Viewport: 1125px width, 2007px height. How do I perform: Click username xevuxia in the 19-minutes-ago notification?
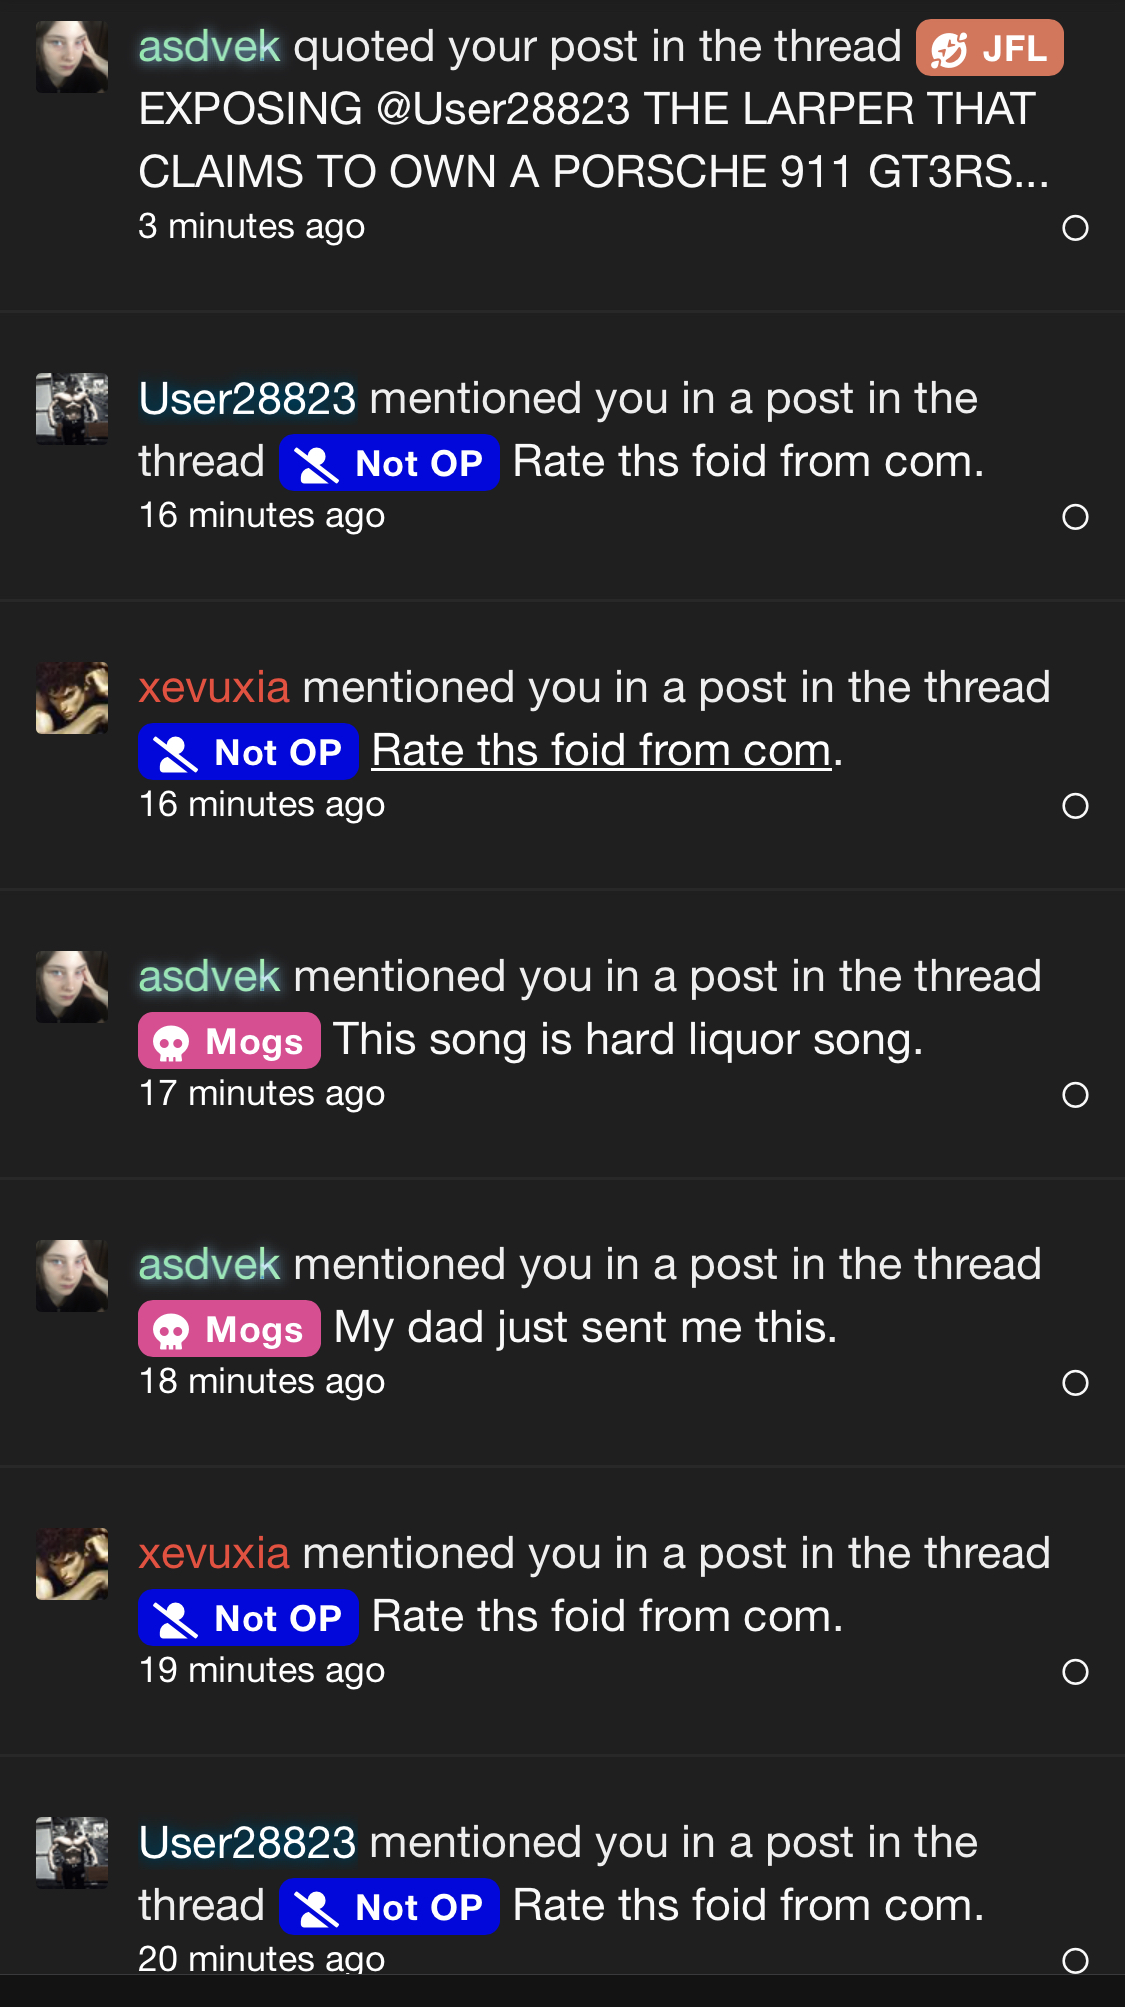(214, 1554)
